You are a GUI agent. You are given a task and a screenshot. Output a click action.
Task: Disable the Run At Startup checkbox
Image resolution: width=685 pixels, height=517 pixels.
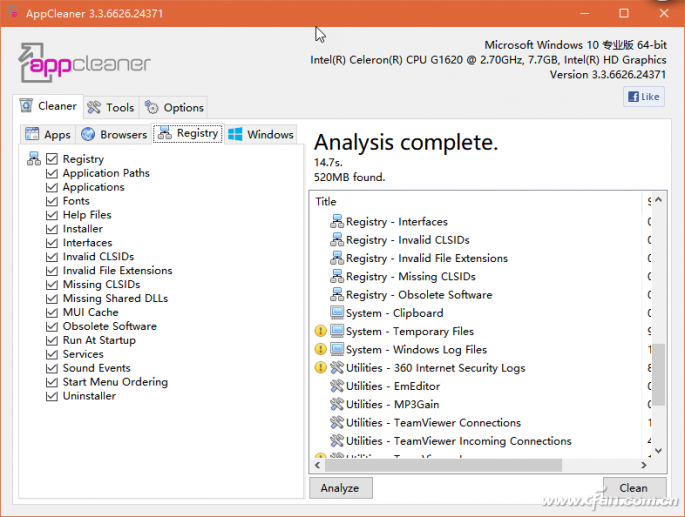click(x=52, y=340)
